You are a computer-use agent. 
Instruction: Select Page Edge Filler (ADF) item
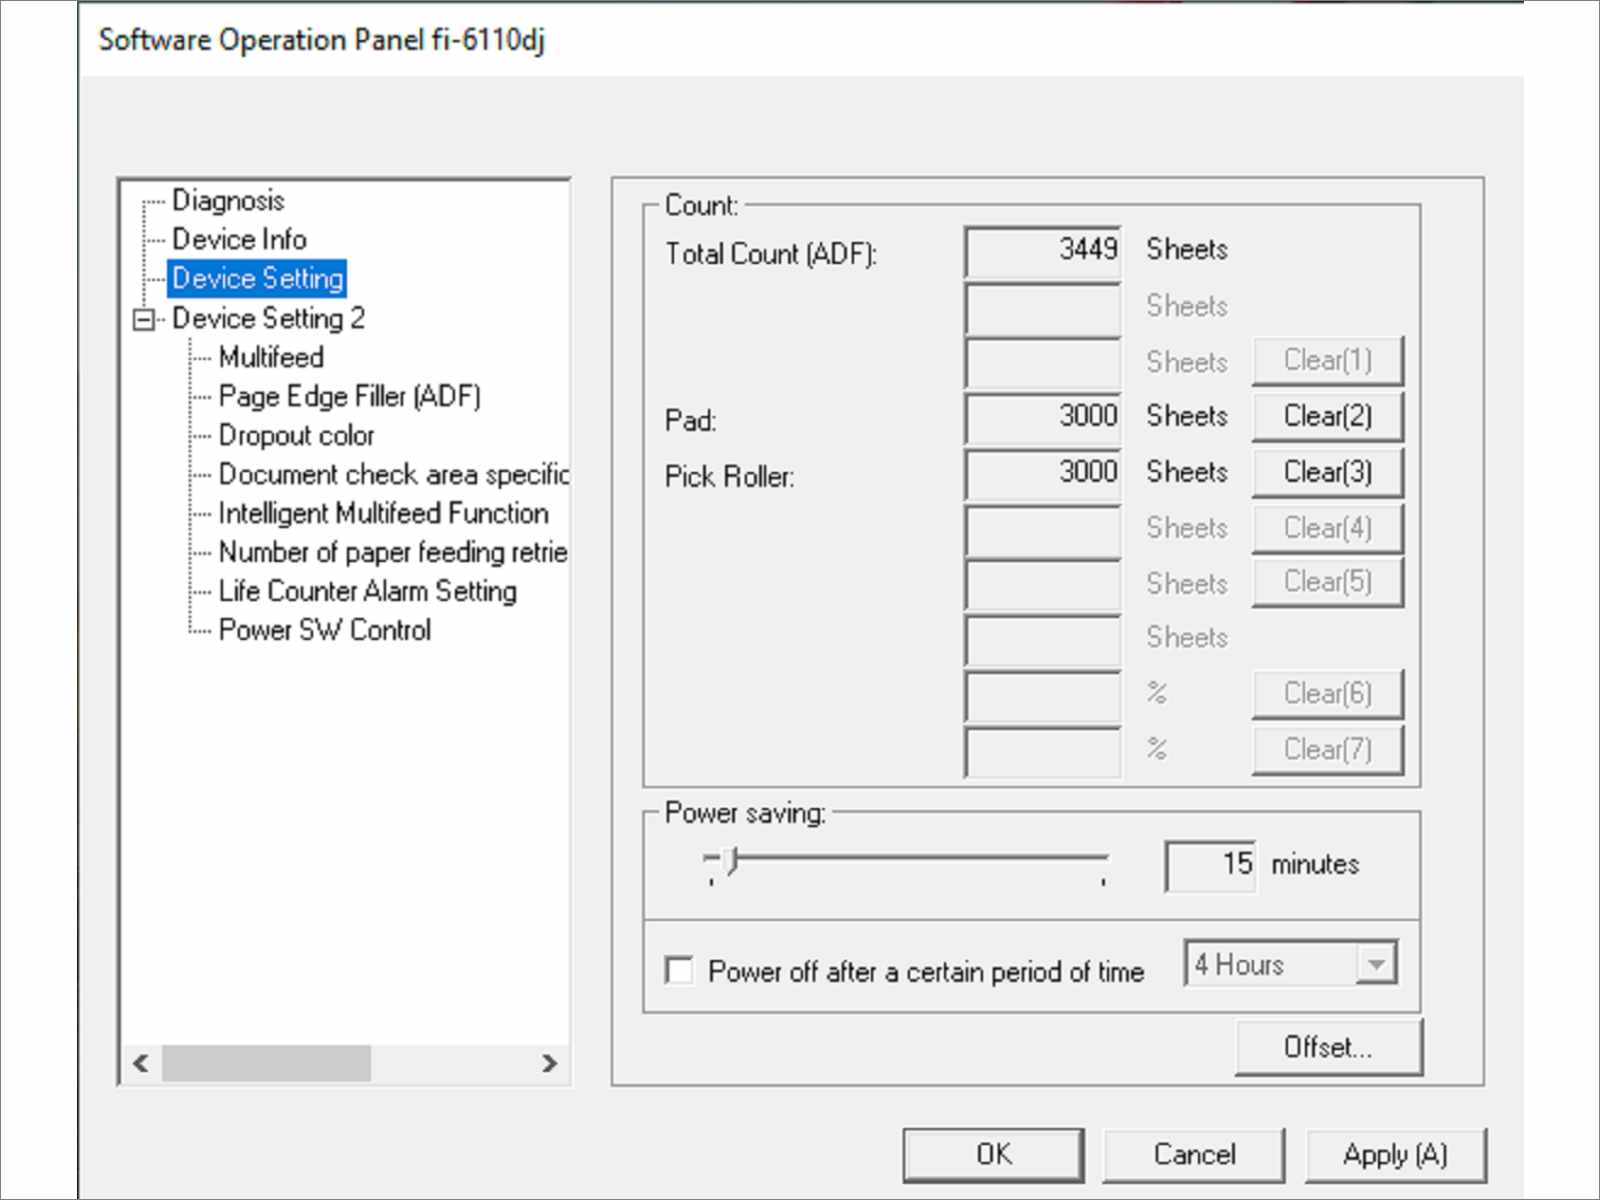[x=349, y=396]
